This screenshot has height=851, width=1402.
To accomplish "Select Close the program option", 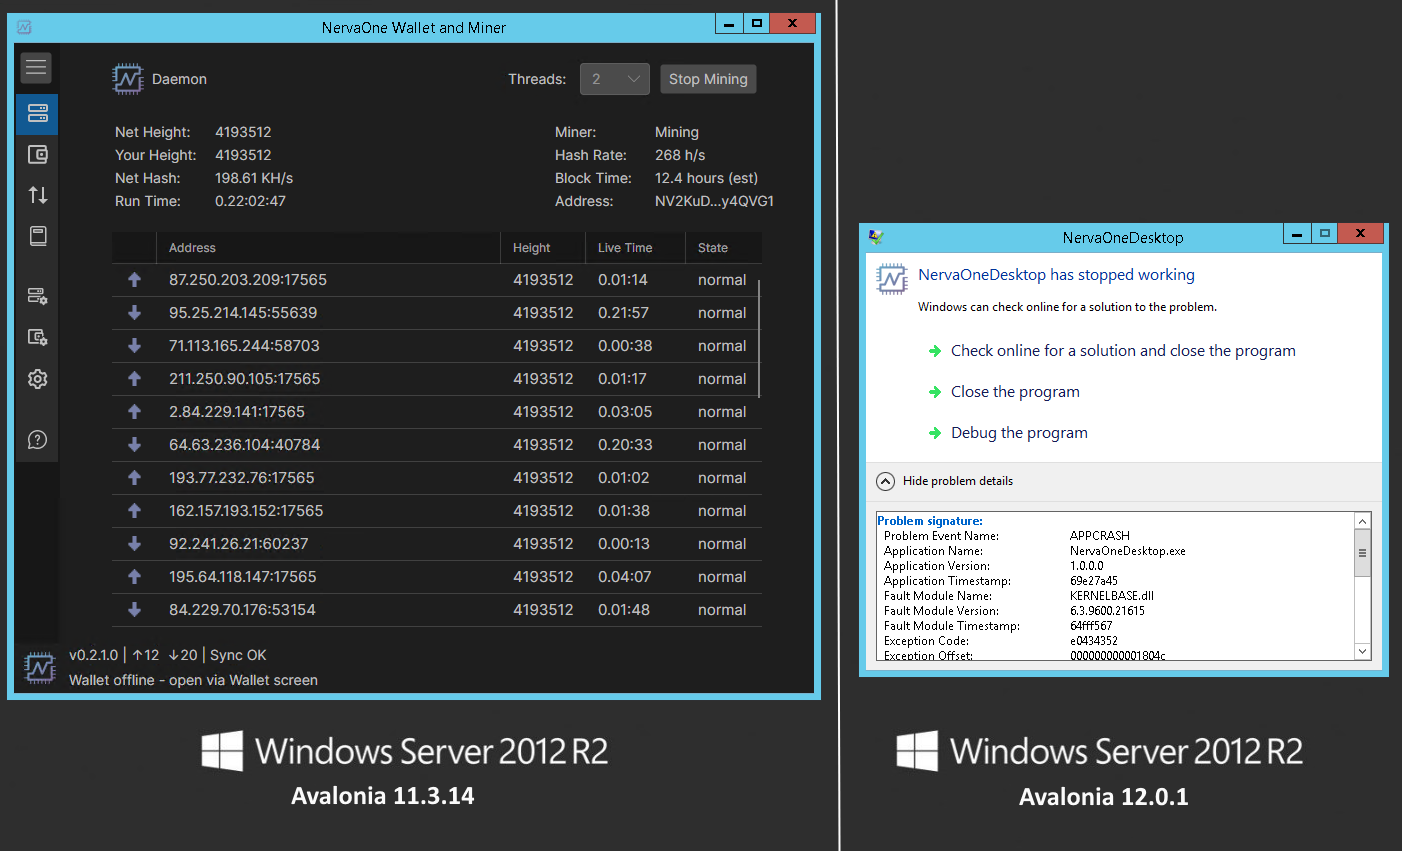I will 1014,392.
